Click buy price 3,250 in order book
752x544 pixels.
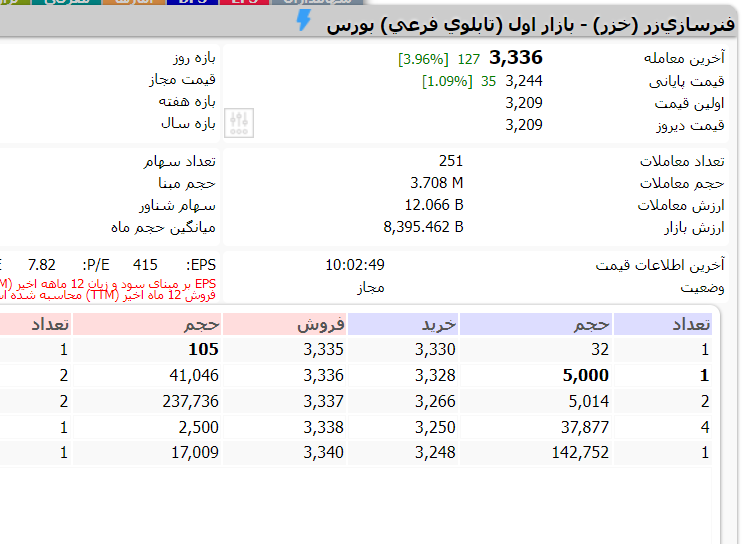point(435,427)
